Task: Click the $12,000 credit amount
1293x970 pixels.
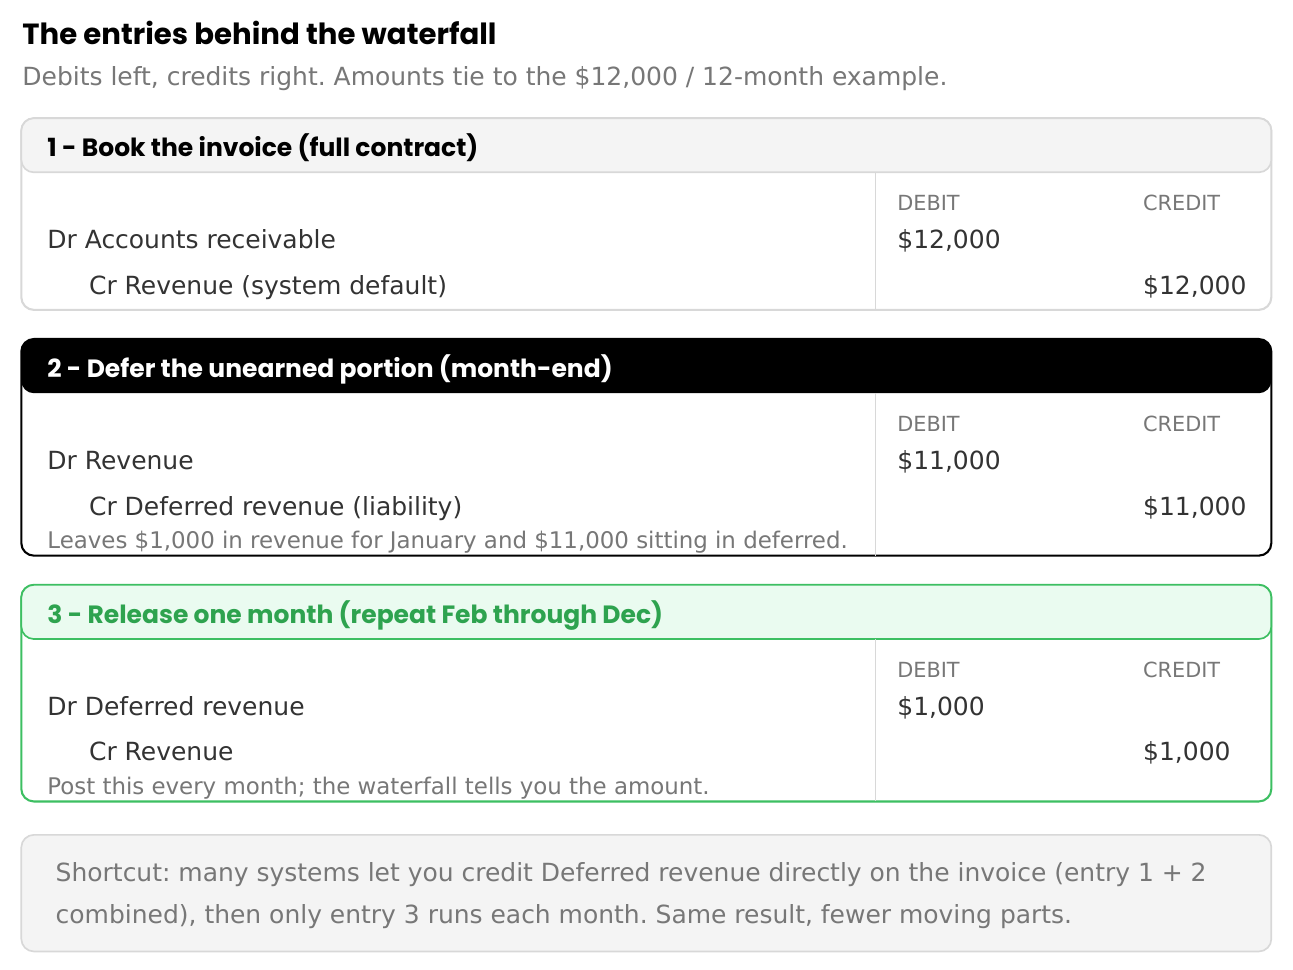Action: (x=1194, y=285)
